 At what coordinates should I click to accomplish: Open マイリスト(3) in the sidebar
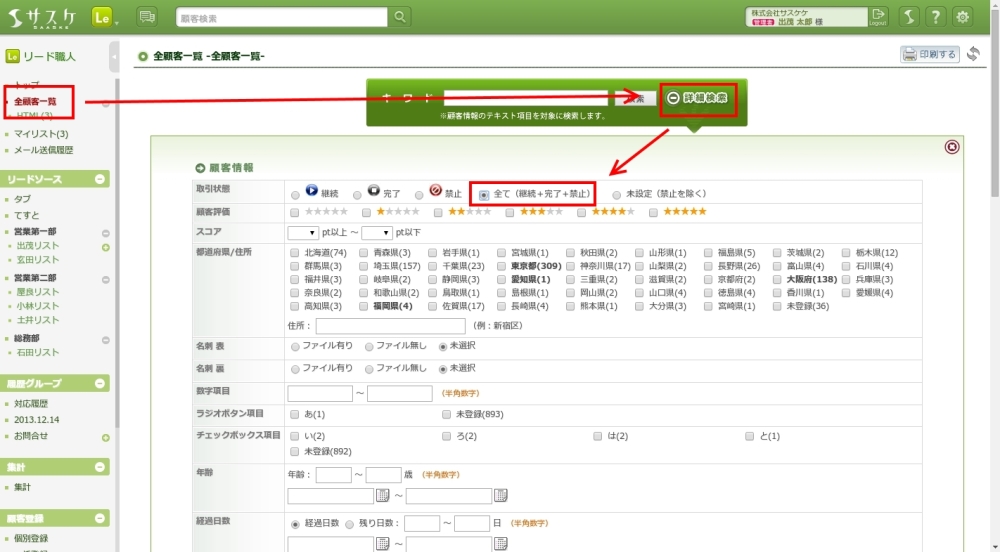click(41, 134)
